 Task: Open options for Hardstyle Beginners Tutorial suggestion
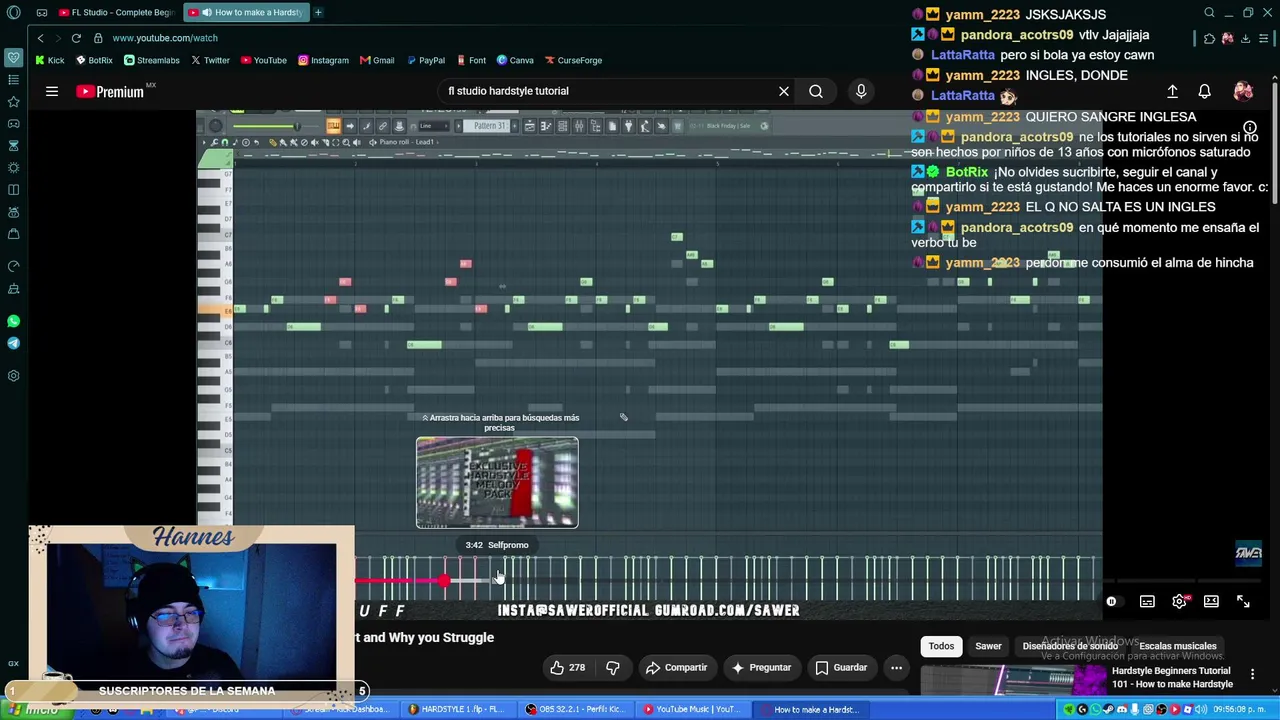click(x=1252, y=675)
